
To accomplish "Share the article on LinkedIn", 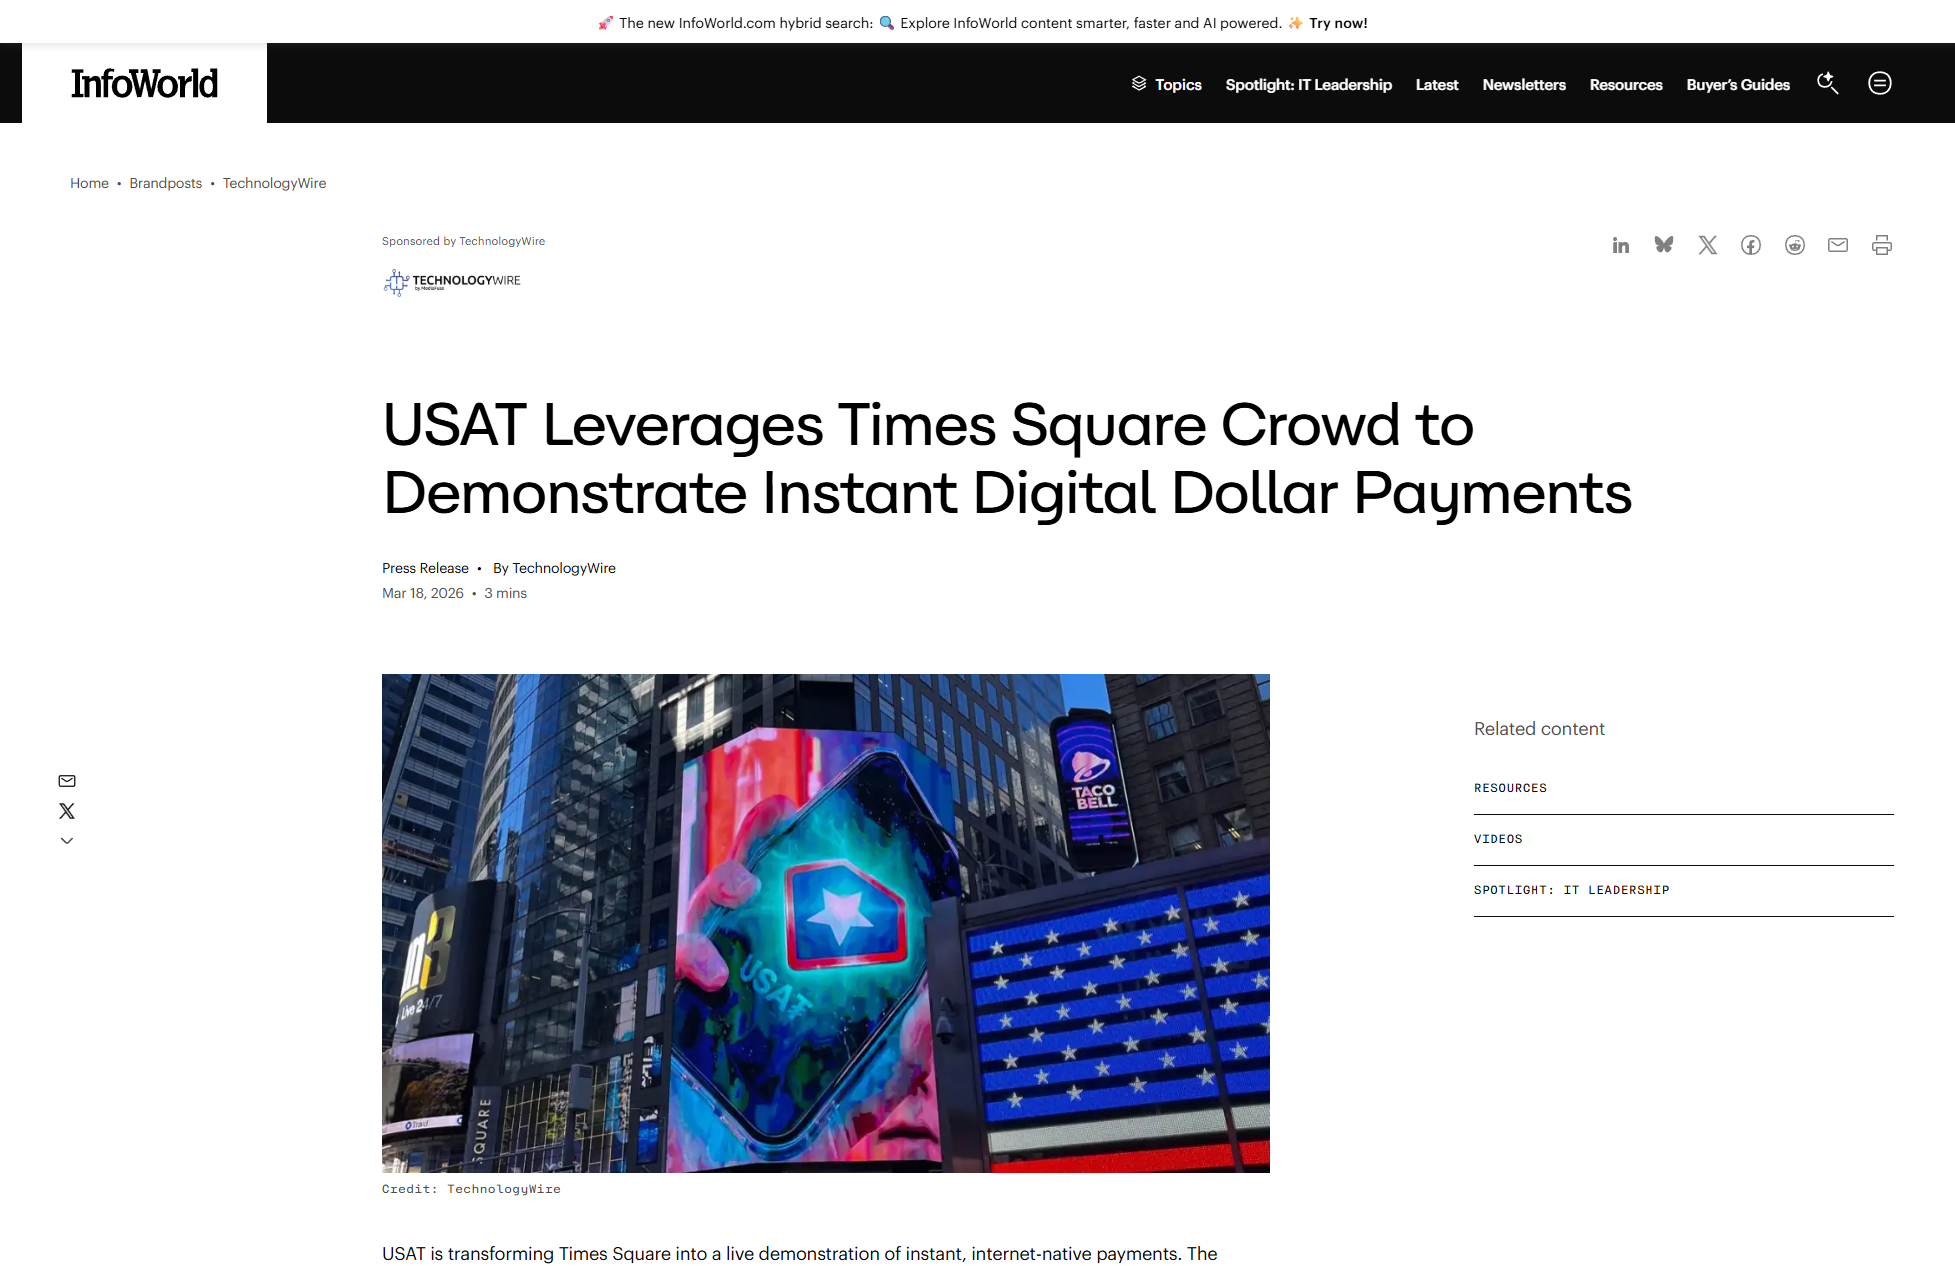I will click(x=1620, y=245).
